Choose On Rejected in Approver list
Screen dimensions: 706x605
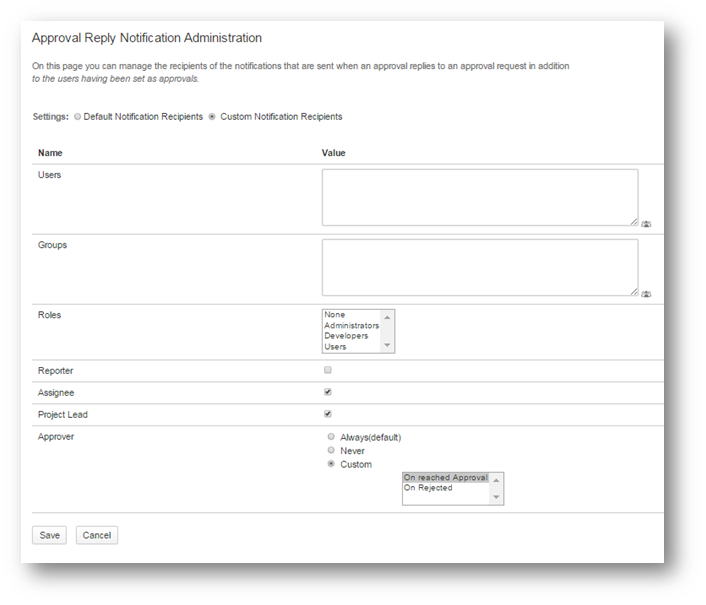pos(428,488)
